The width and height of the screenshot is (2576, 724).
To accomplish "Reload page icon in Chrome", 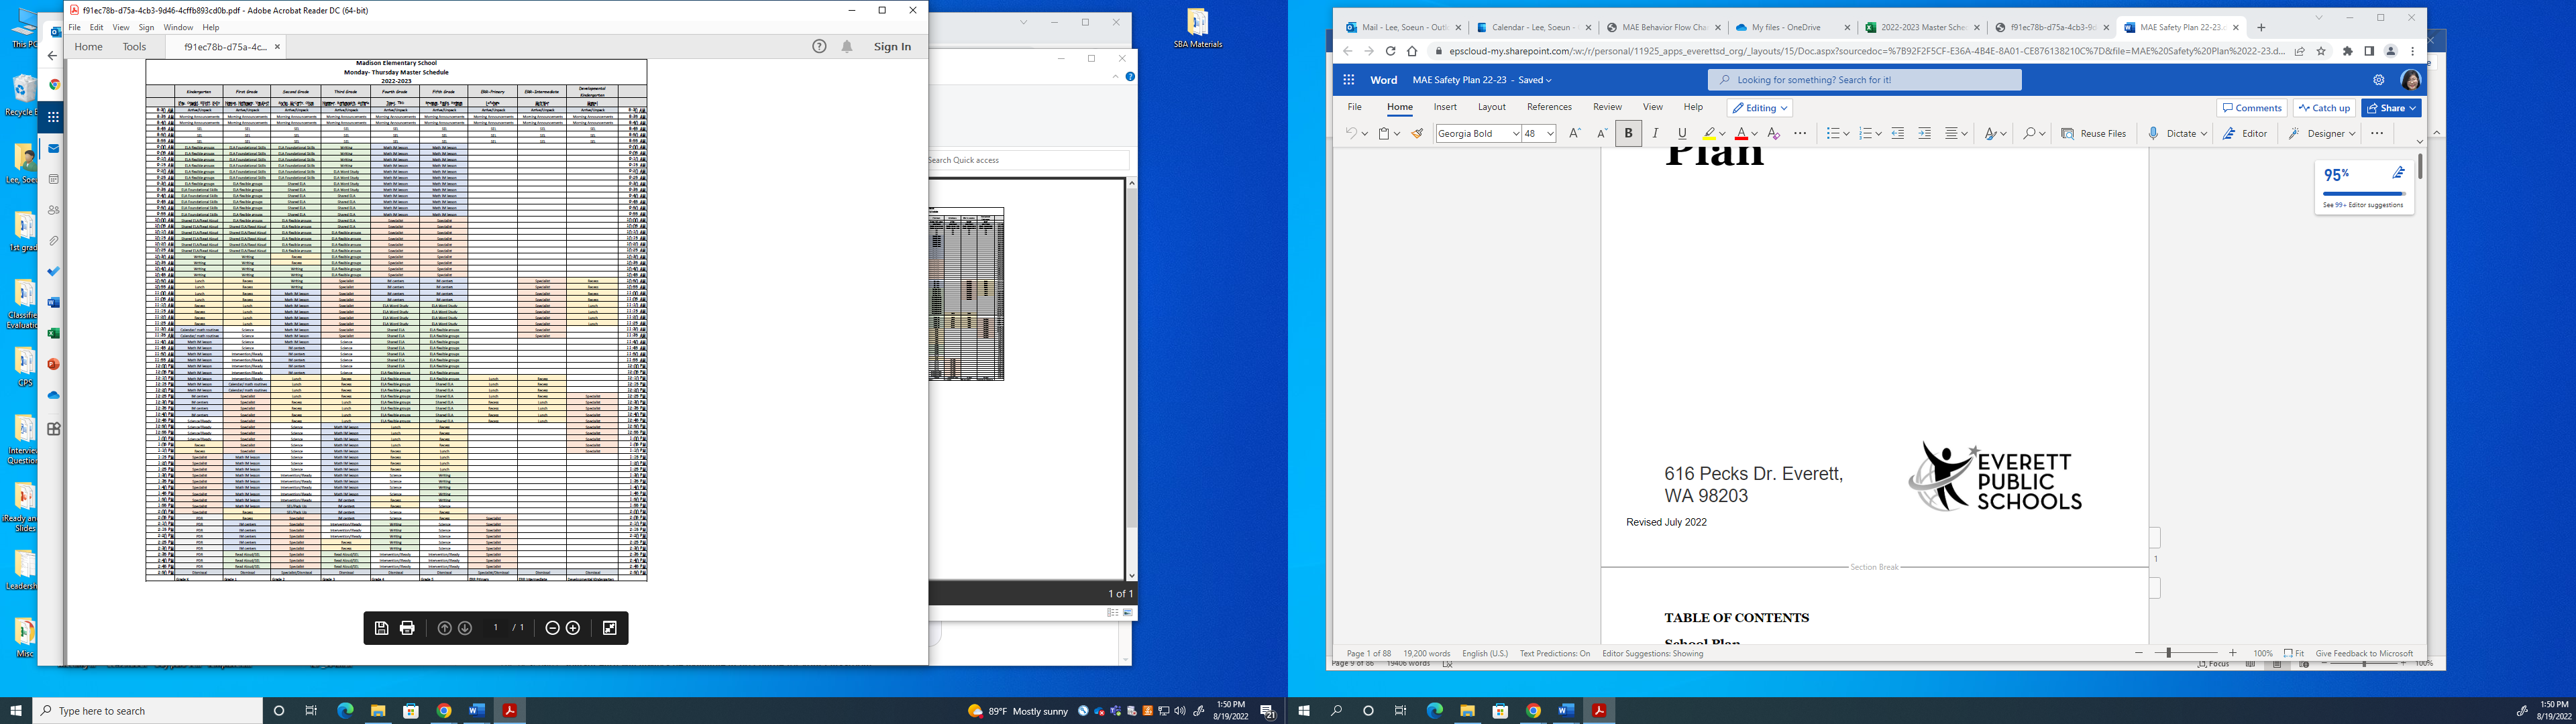I will (x=1390, y=51).
